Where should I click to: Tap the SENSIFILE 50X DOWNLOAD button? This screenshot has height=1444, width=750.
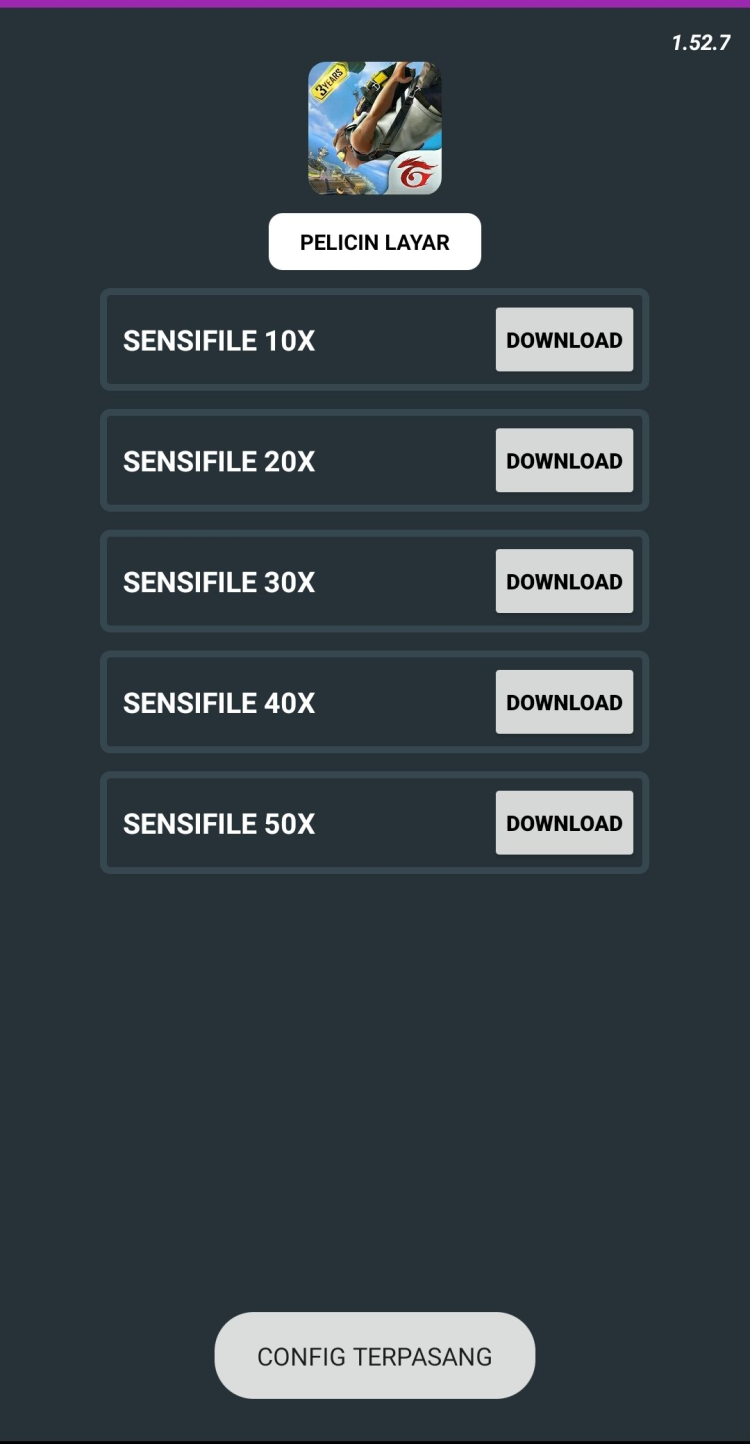(564, 824)
